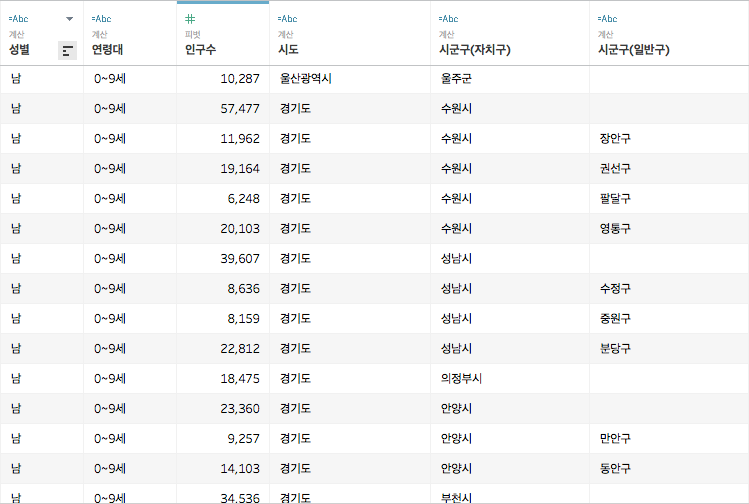This screenshot has width=749, height=504.
Task: Click the population value 10,287
Action: [x=240, y=79]
